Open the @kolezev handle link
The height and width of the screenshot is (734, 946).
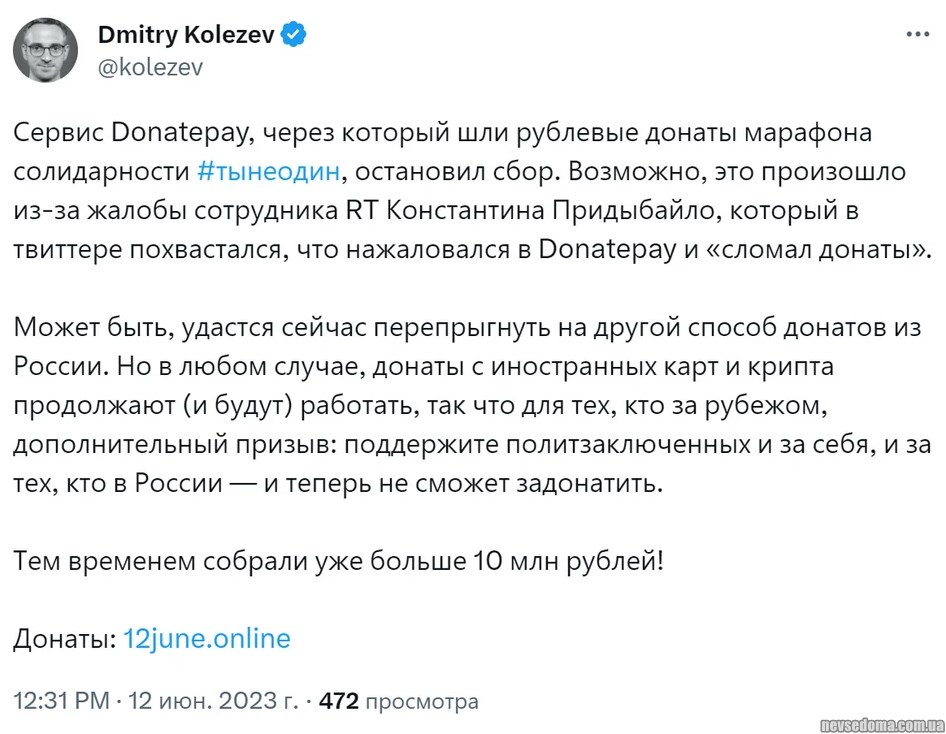[149, 67]
